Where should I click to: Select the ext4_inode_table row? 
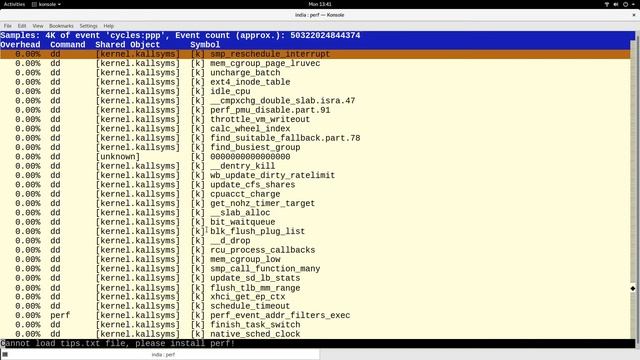tap(315, 82)
